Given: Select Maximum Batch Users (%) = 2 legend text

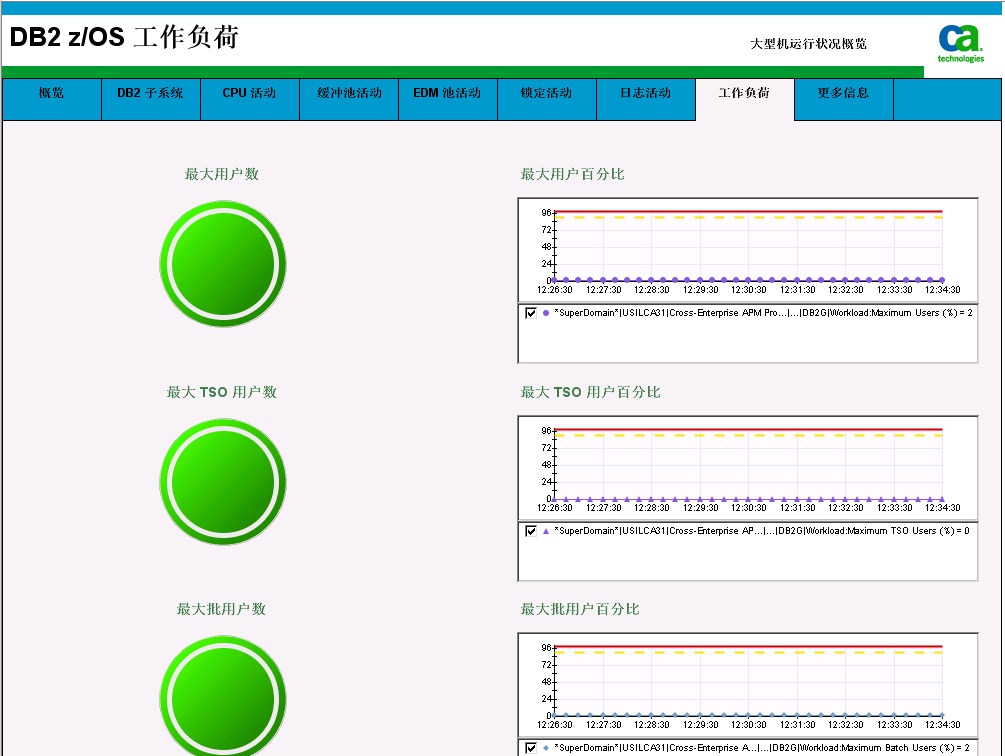Looking at the screenshot, I should [761, 748].
